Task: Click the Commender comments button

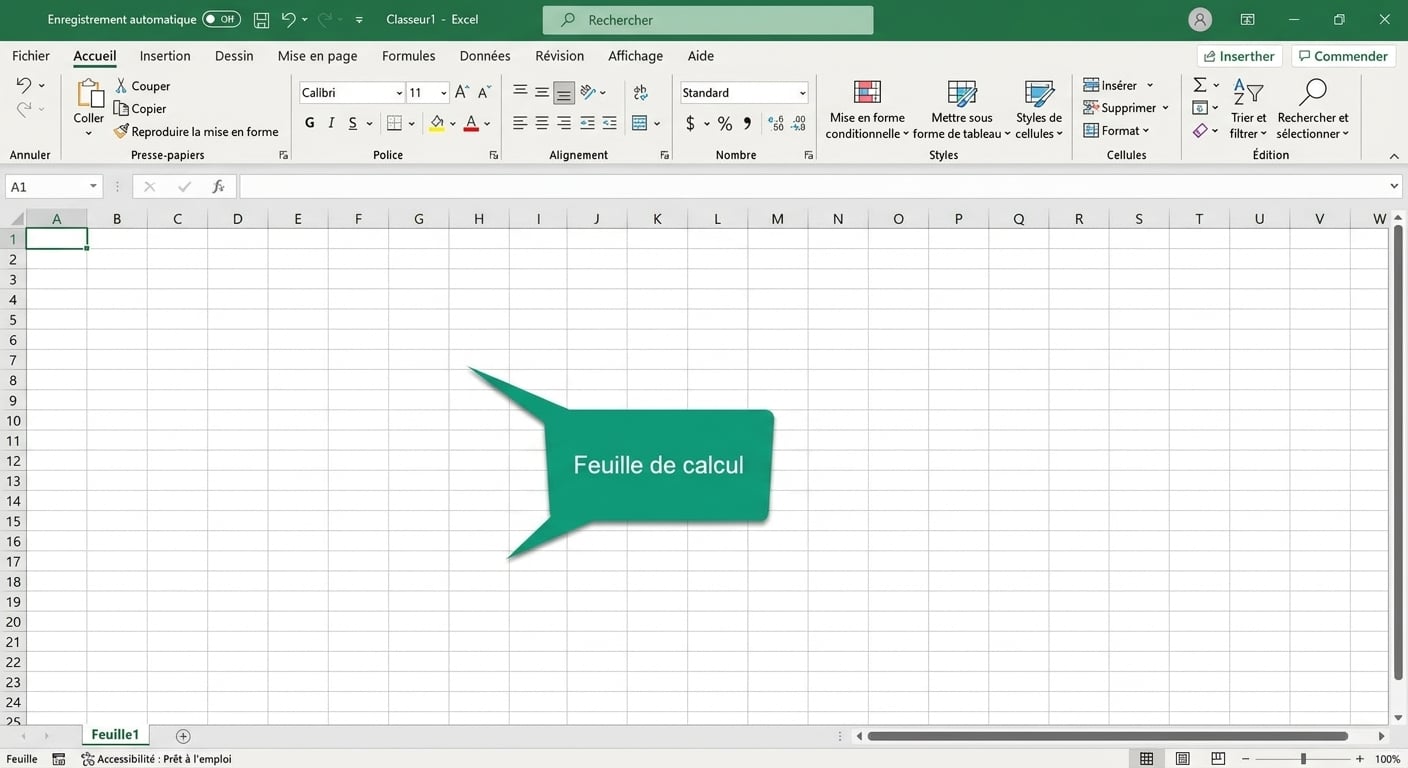Action: 1342,56
